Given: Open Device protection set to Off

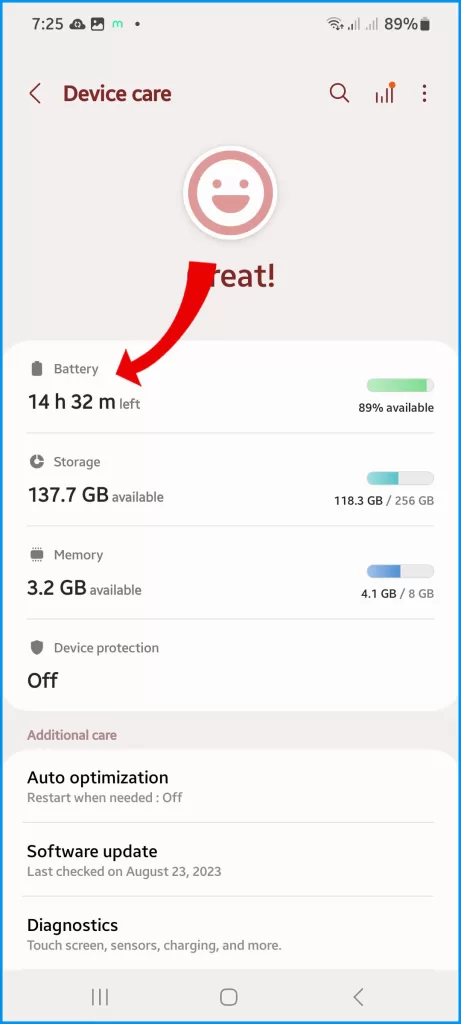Looking at the screenshot, I should (x=230, y=665).
